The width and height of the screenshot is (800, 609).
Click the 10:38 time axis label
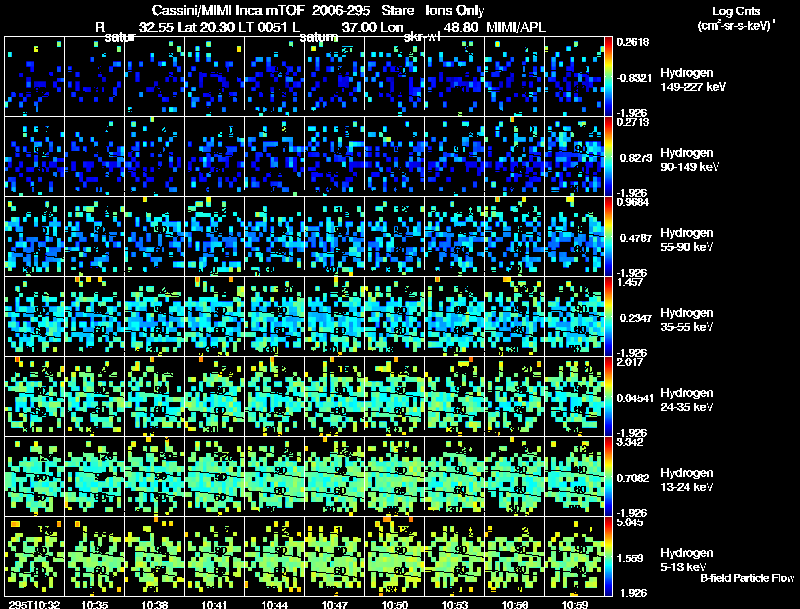pos(155,604)
